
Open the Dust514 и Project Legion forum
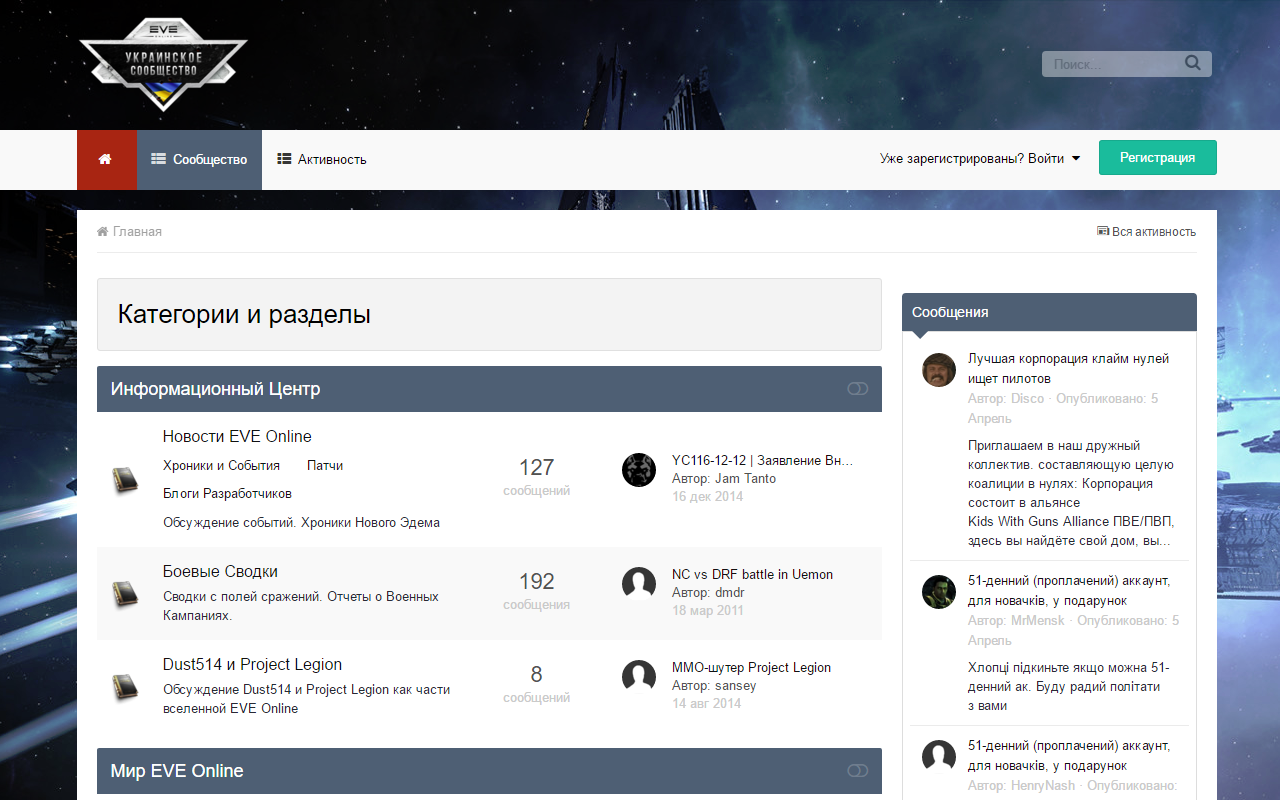252,664
